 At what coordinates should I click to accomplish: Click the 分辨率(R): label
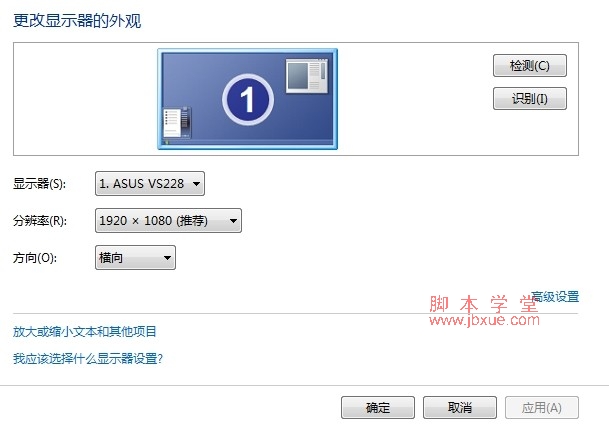point(40,221)
